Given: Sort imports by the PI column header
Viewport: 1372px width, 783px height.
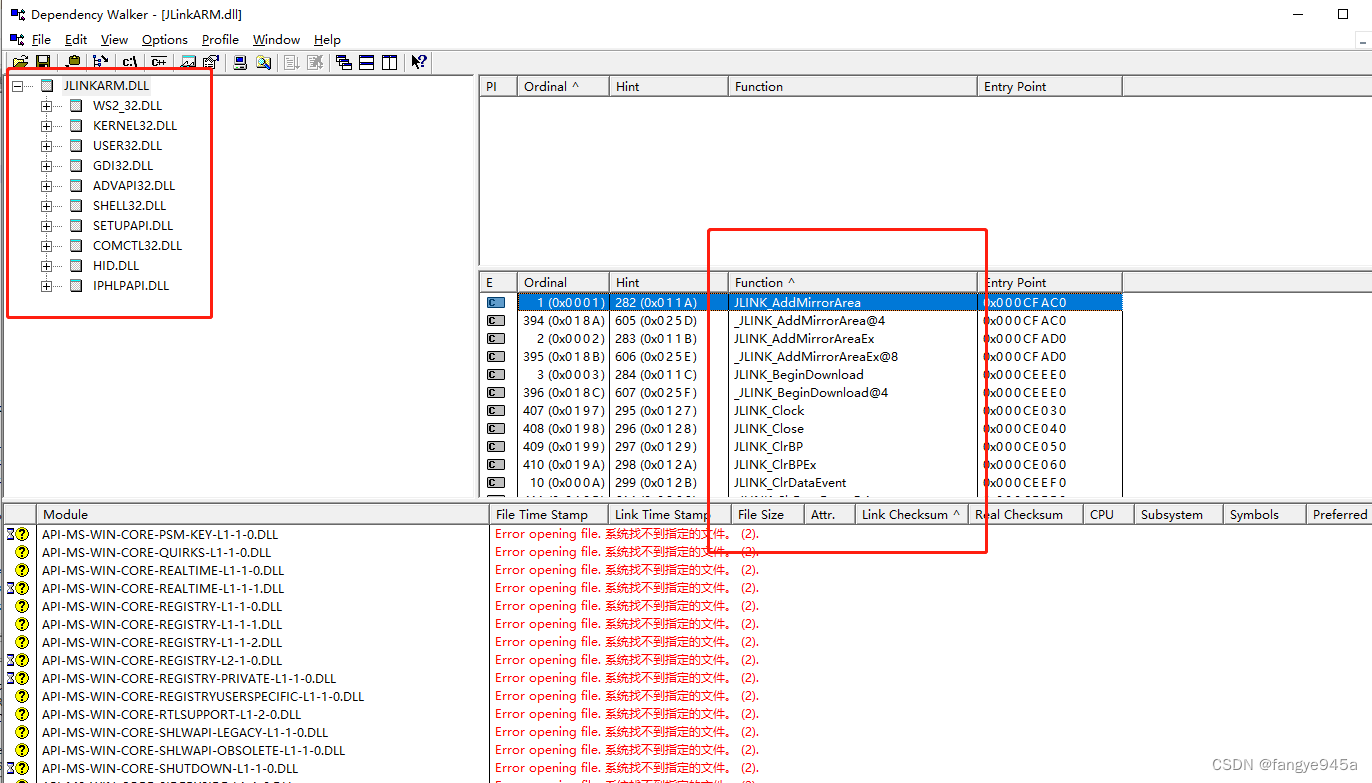Looking at the screenshot, I should (x=498, y=86).
